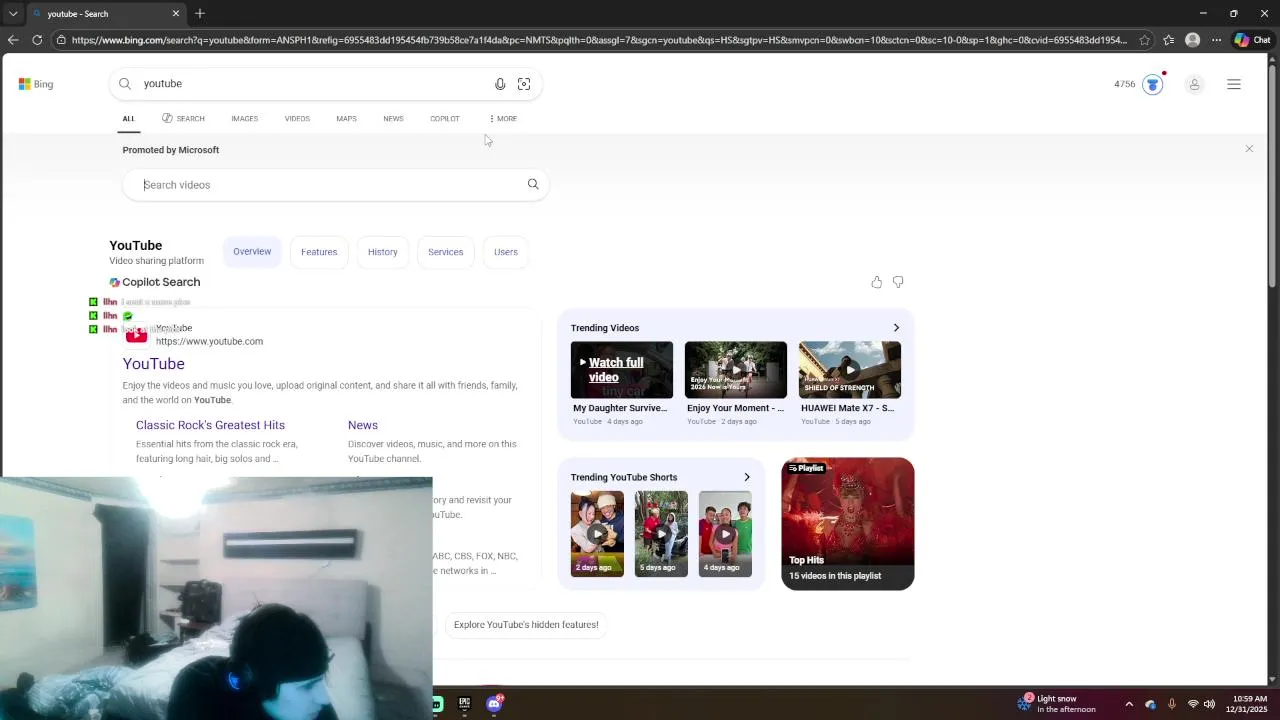
Task: Click the site info lock icon
Action: tap(61, 40)
